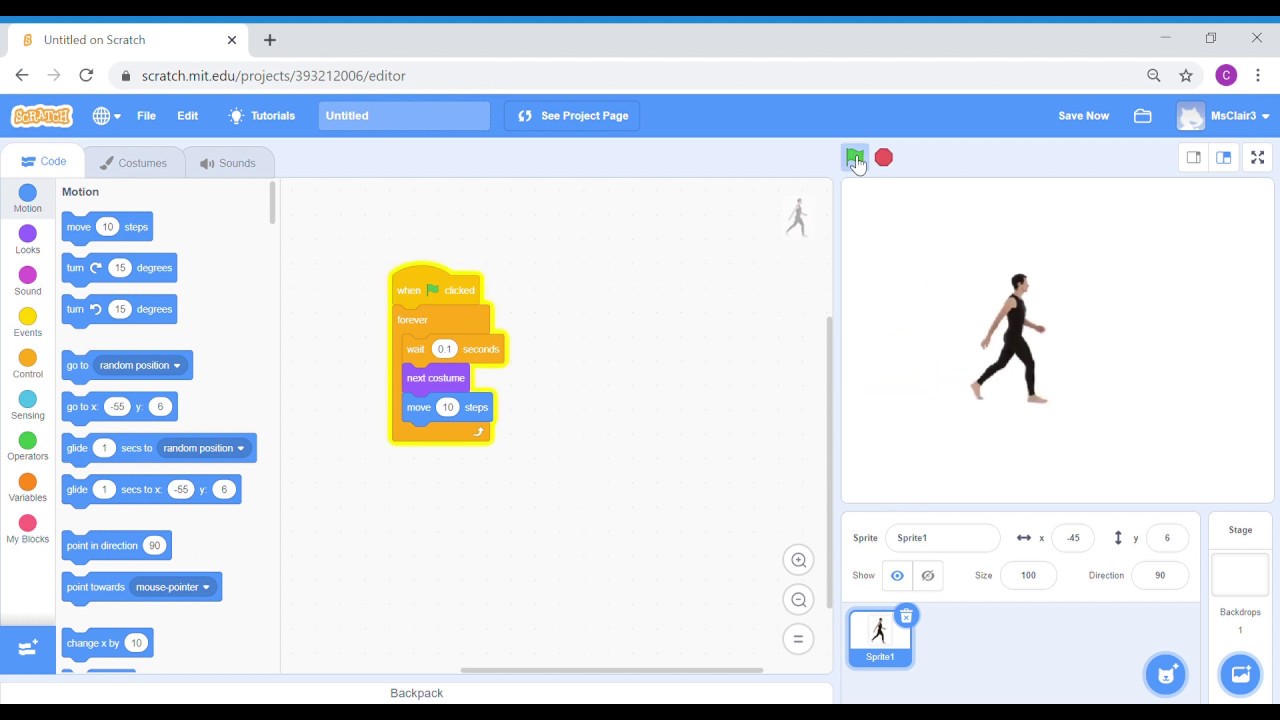The width and height of the screenshot is (1280, 720).
Task: Switch to the Code tab
Action: click(43, 162)
